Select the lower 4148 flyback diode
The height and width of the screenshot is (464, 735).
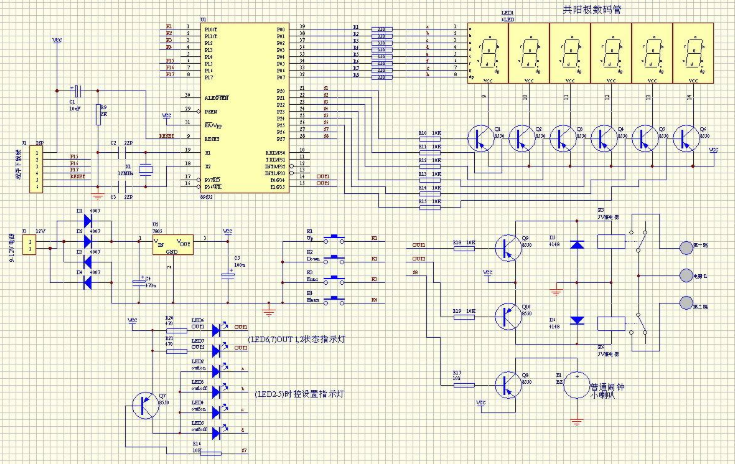[577, 321]
